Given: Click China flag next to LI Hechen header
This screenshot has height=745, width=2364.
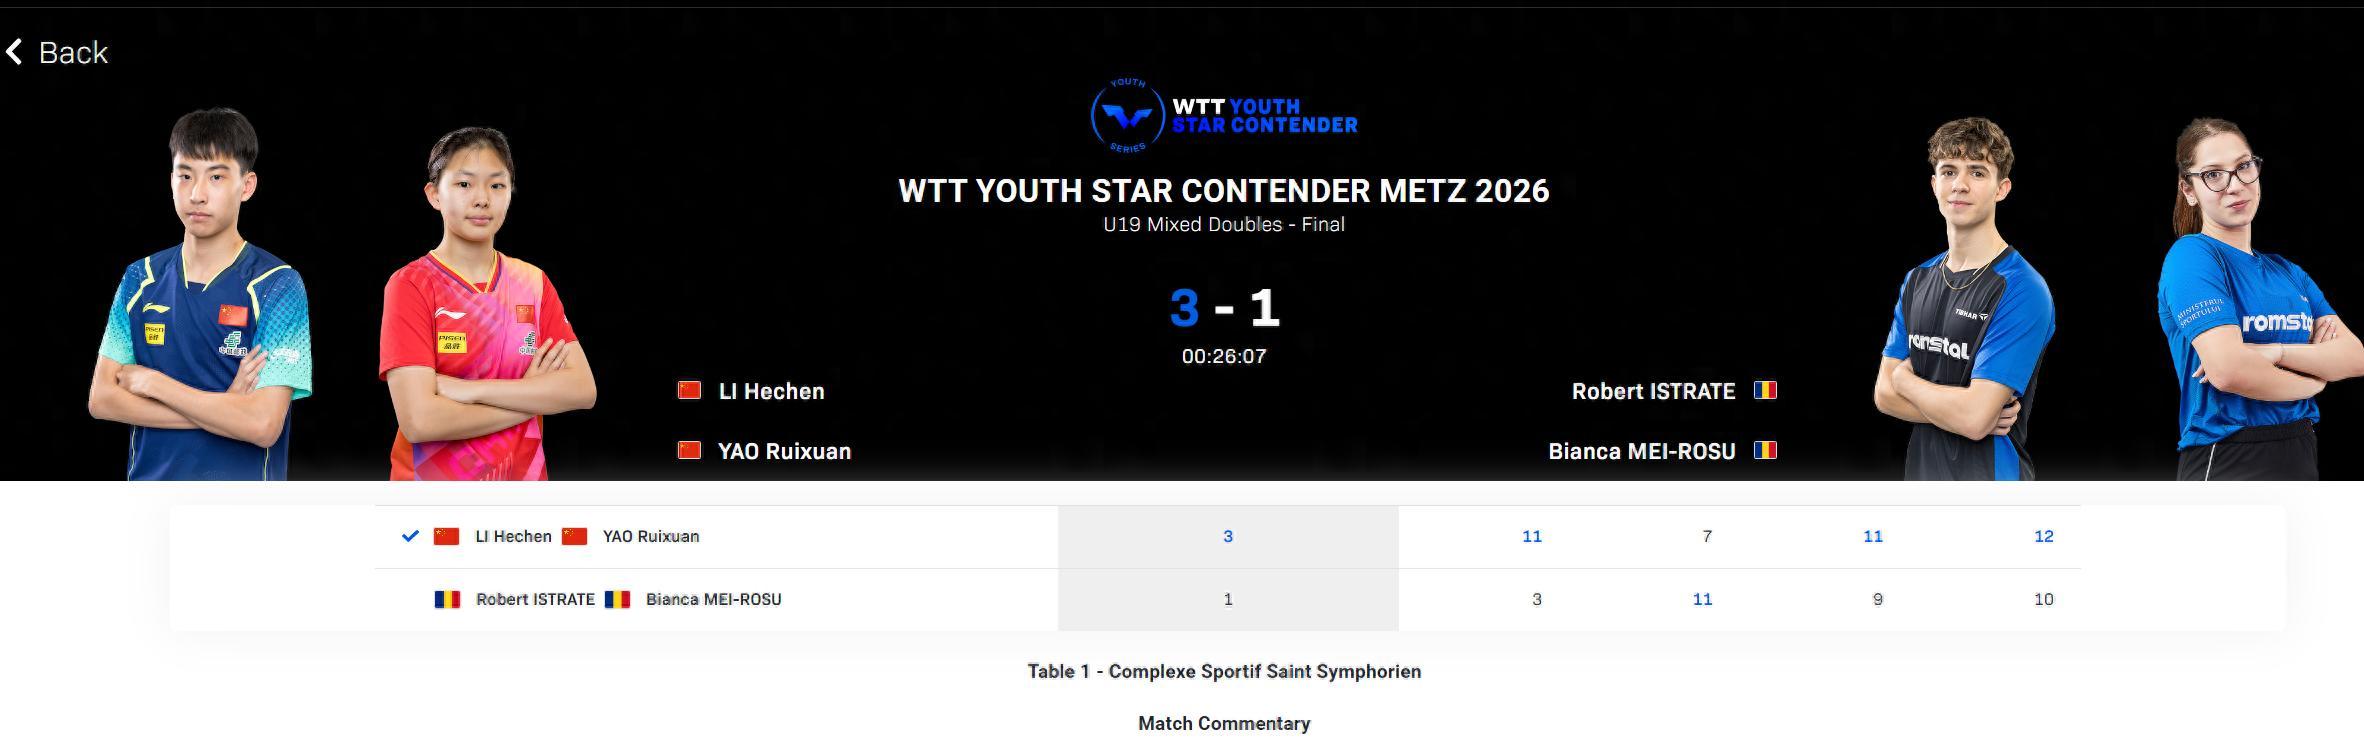Looking at the screenshot, I should pyautogui.click(x=689, y=391).
